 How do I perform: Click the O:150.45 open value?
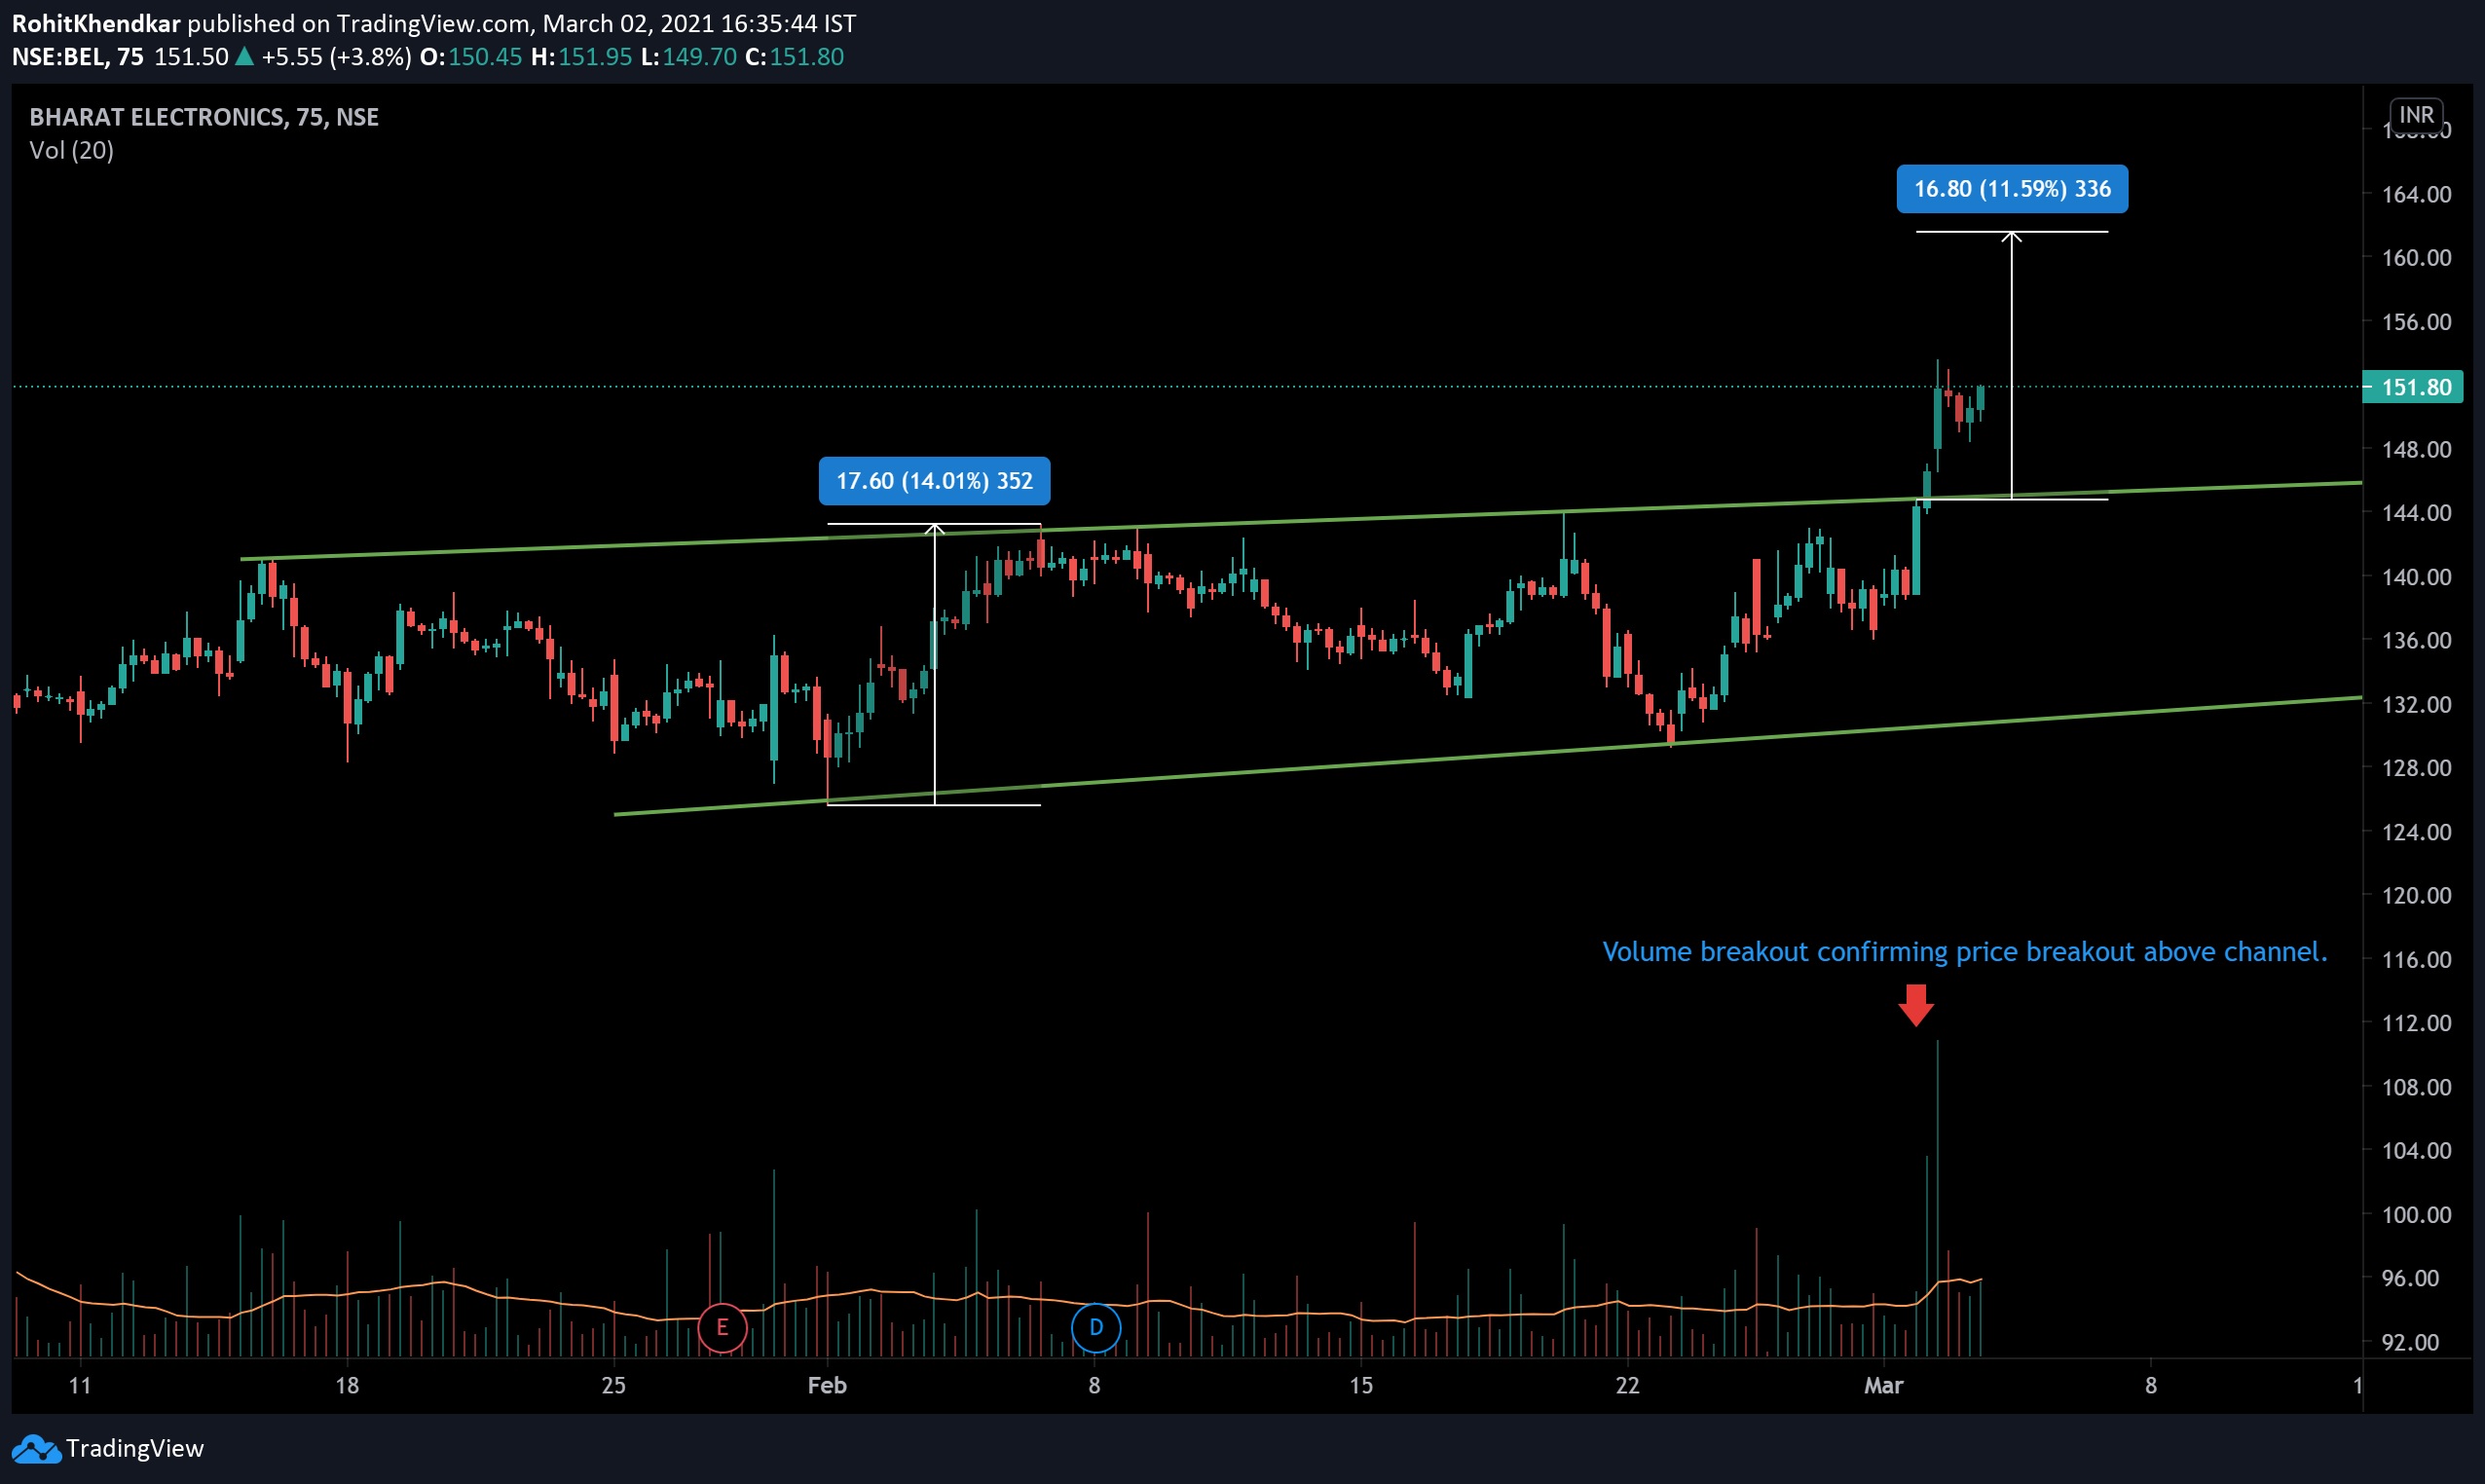pos(471,57)
